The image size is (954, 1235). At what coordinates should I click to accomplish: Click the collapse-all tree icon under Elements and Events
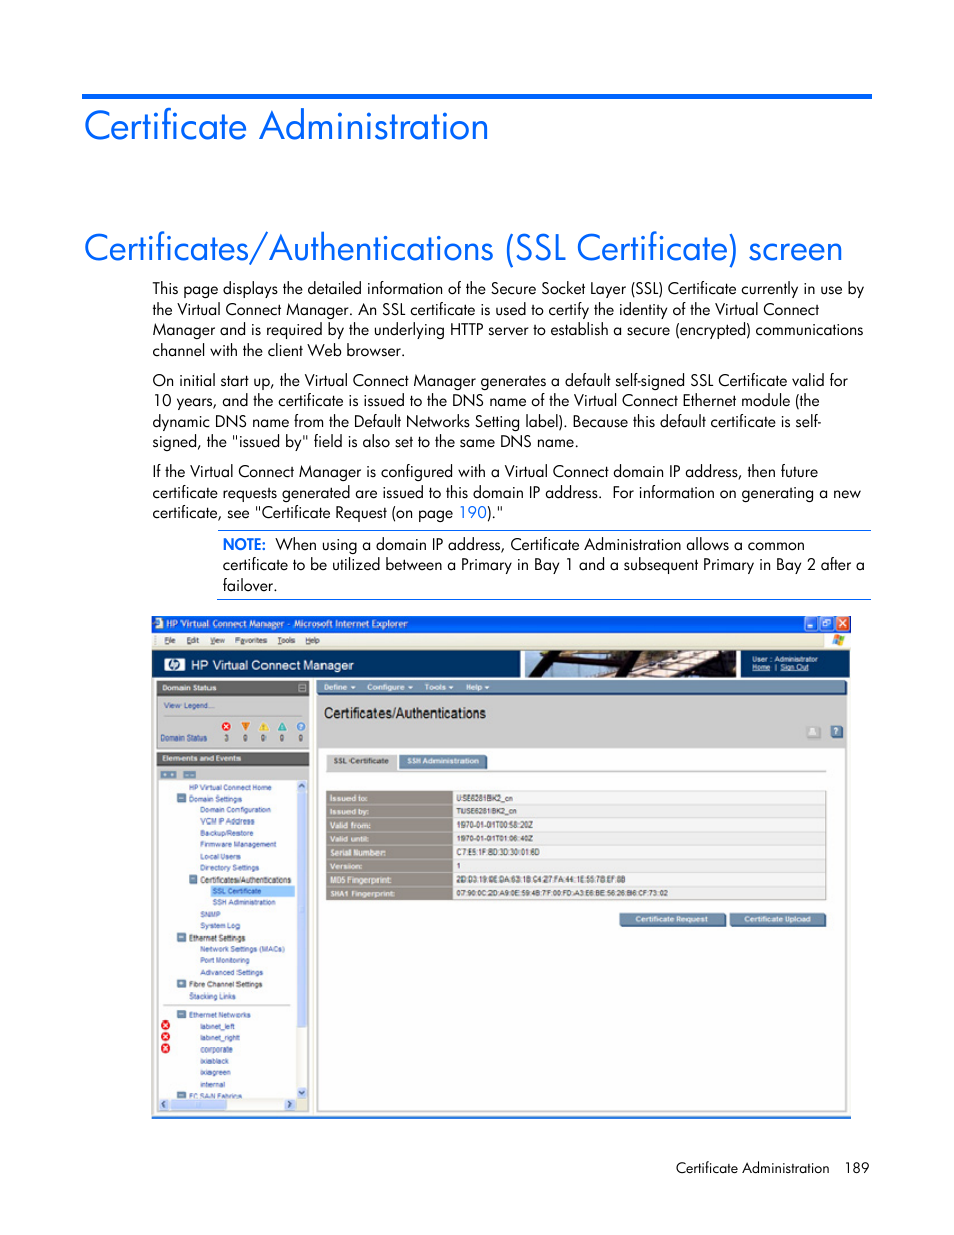point(189,774)
